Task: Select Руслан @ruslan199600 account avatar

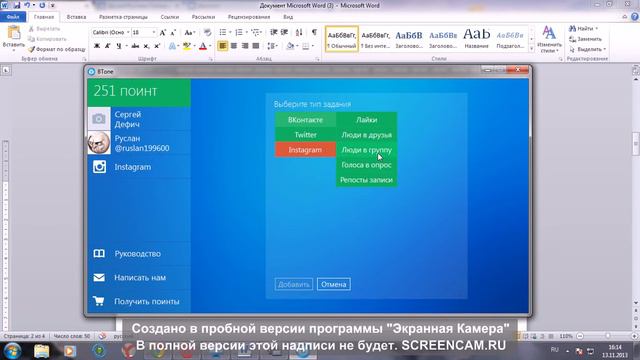Action: (x=99, y=143)
